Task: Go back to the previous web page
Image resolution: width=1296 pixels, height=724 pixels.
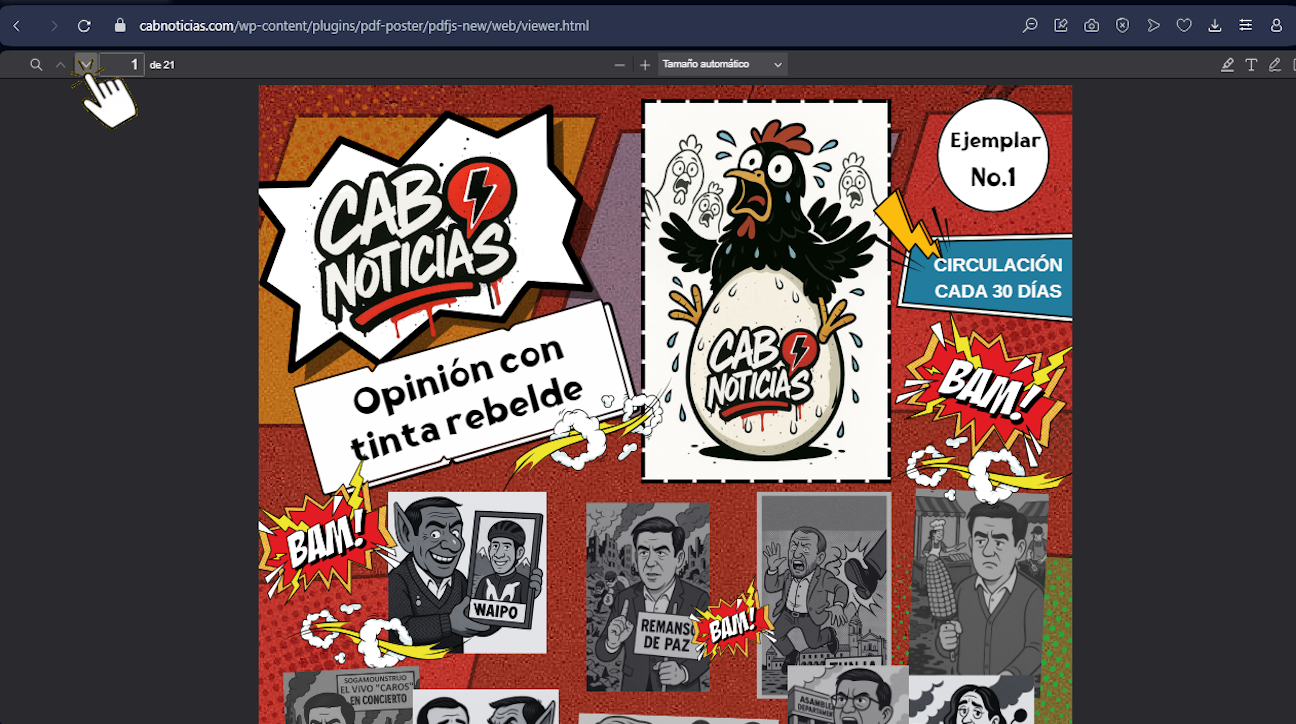Action: (x=17, y=26)
